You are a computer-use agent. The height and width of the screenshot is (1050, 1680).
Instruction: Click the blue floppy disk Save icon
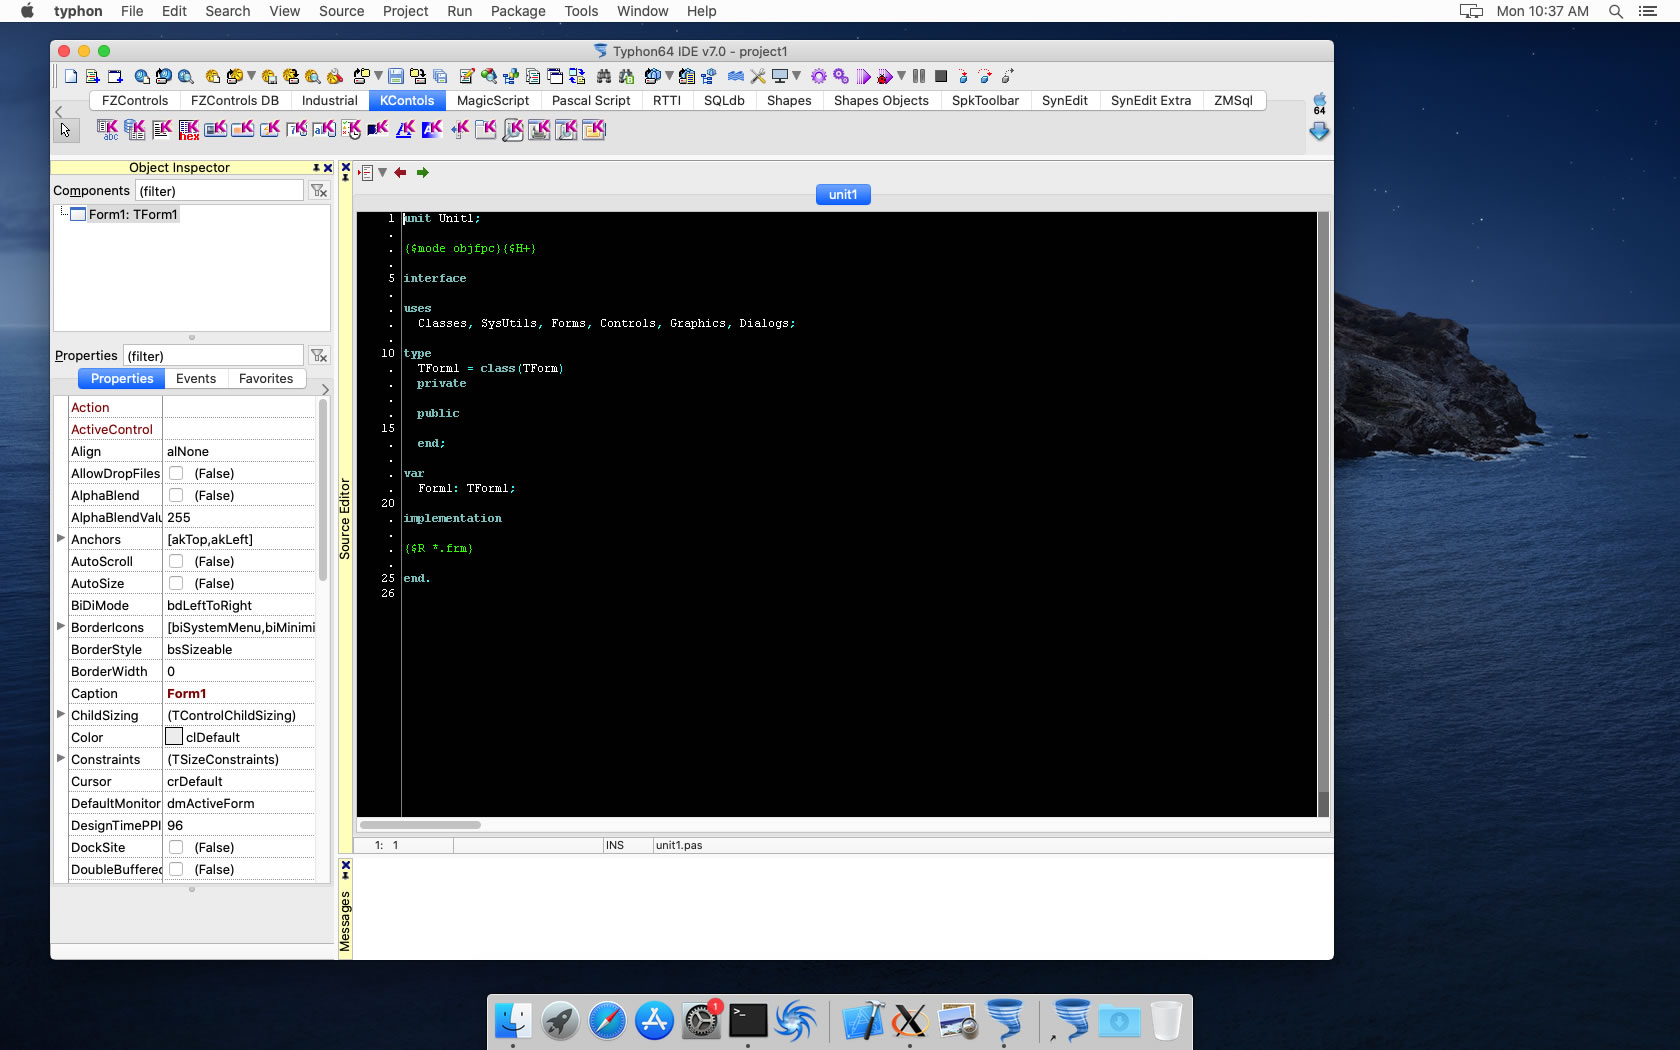[x=396, y=76]
